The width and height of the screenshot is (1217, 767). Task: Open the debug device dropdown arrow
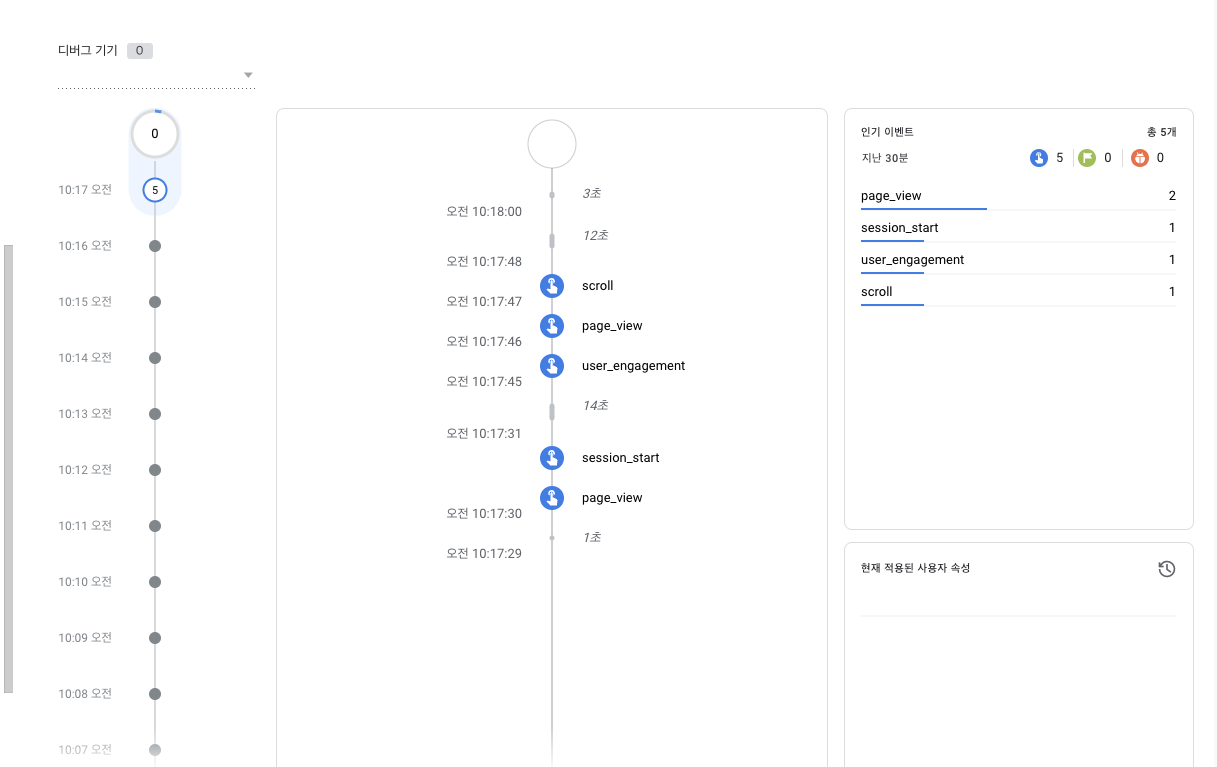(248, 75)
